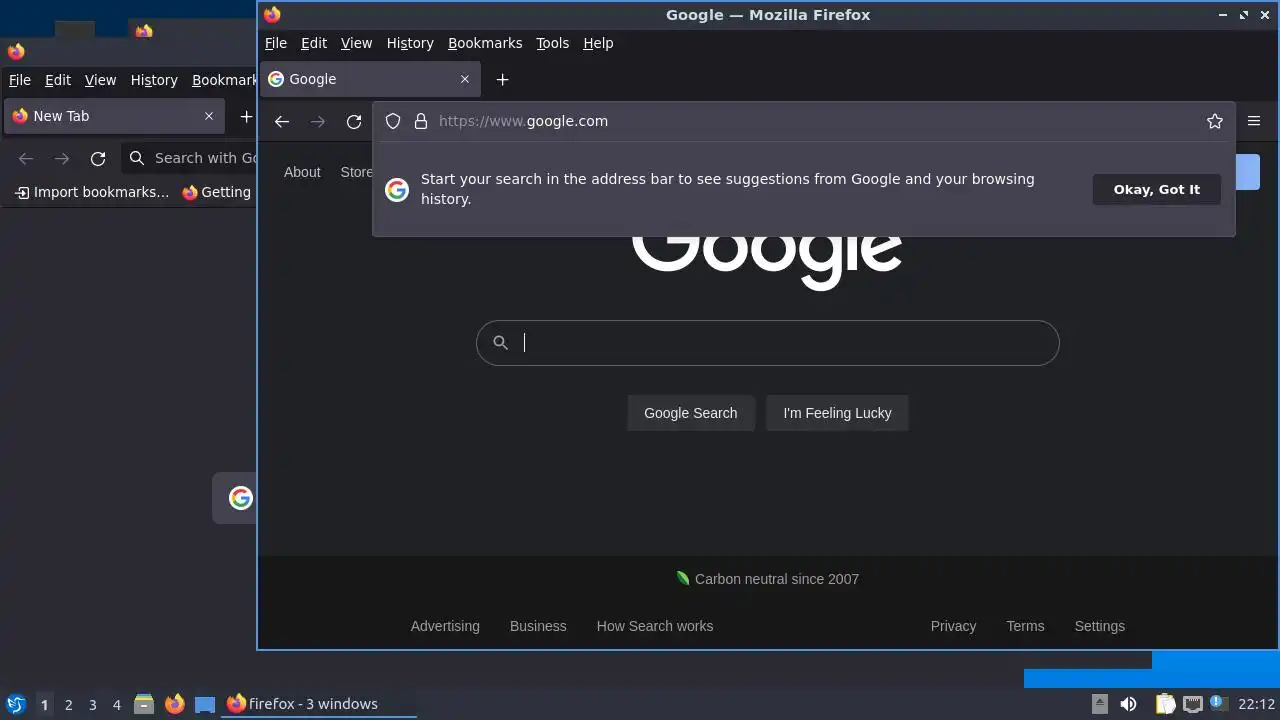This screenshot has width=1280, height=720.
Task: Click the forward arrow in Google window
Action: point(318,121)
